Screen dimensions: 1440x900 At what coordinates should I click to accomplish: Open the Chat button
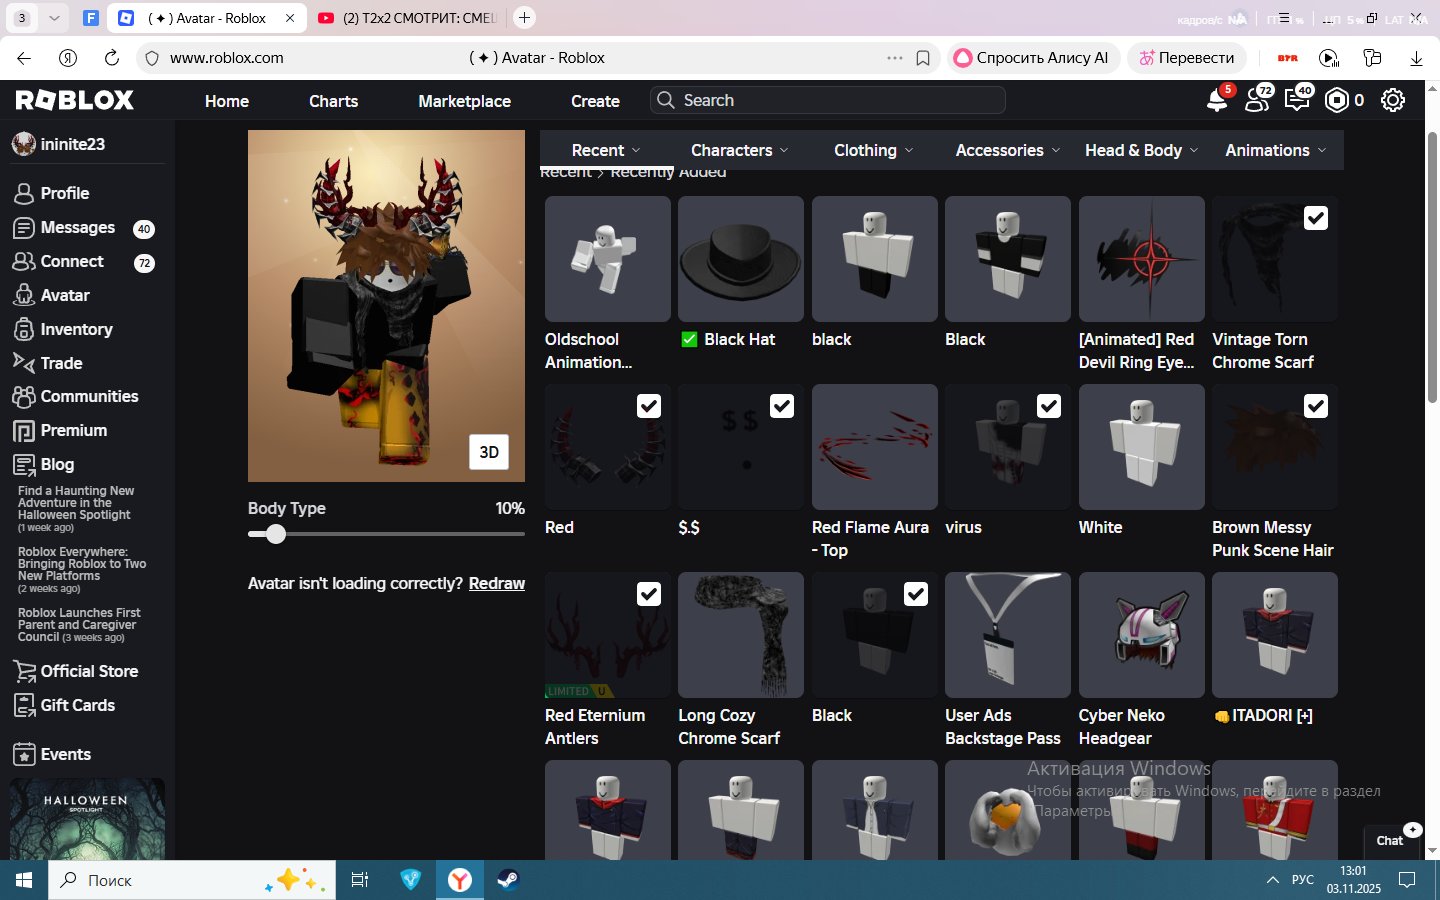[x=1390, y=840]
